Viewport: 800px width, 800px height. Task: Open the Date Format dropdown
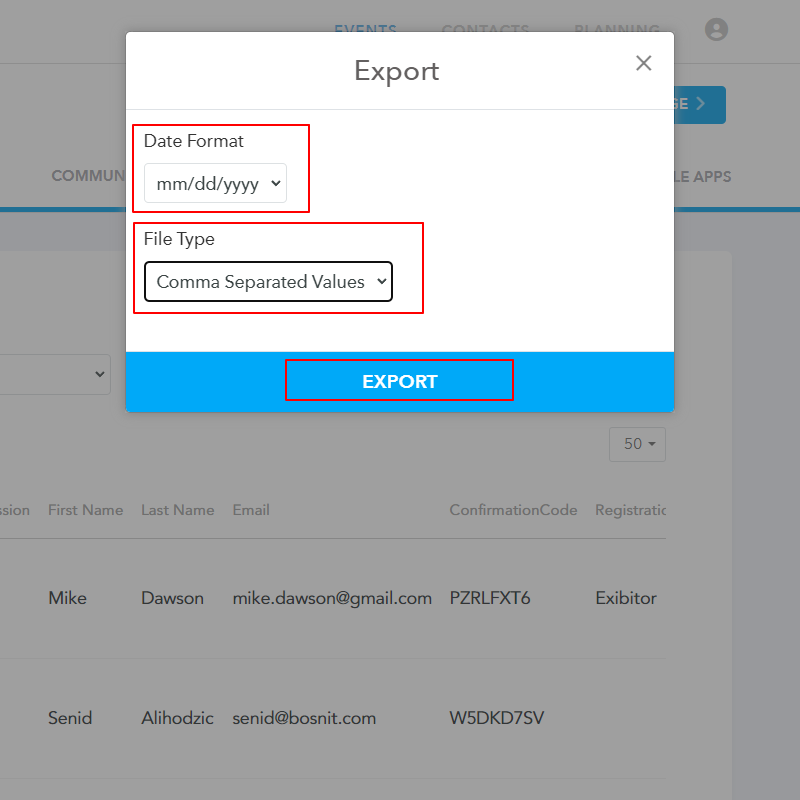coord(214,183)
